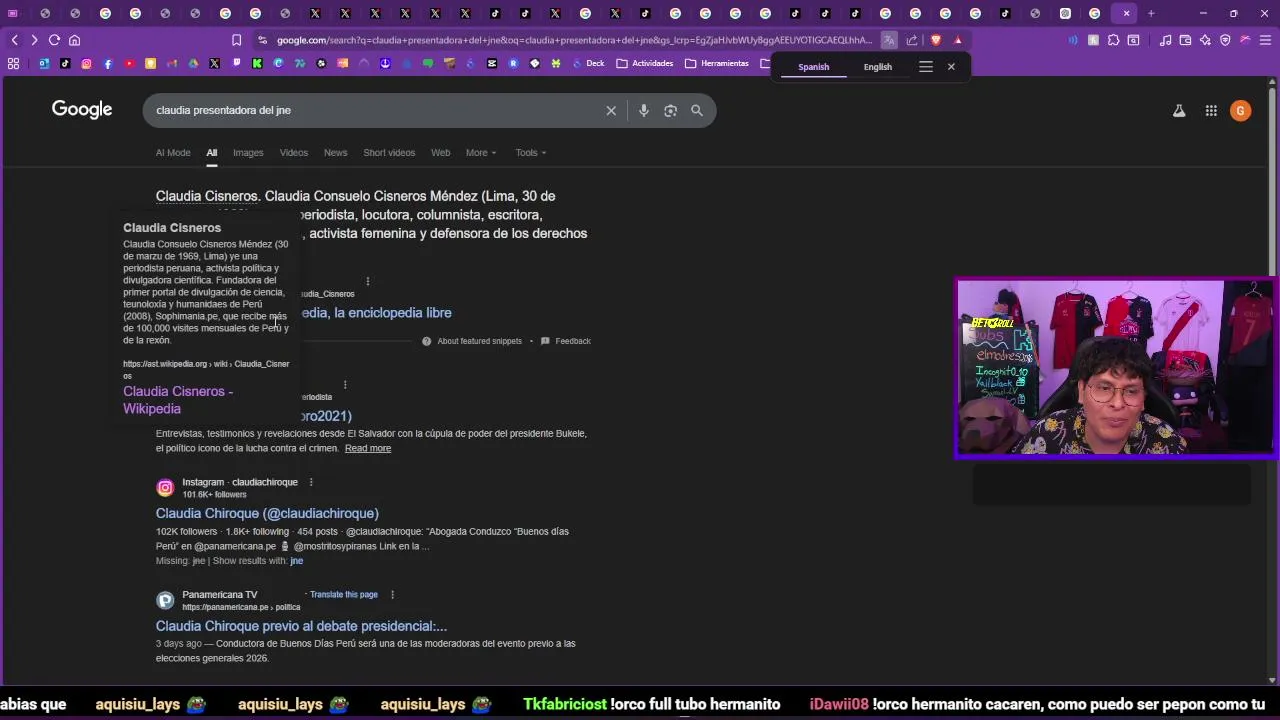Click the Google logo
The height and width of the screenshot is (720, 1280).
coord(82,110)
